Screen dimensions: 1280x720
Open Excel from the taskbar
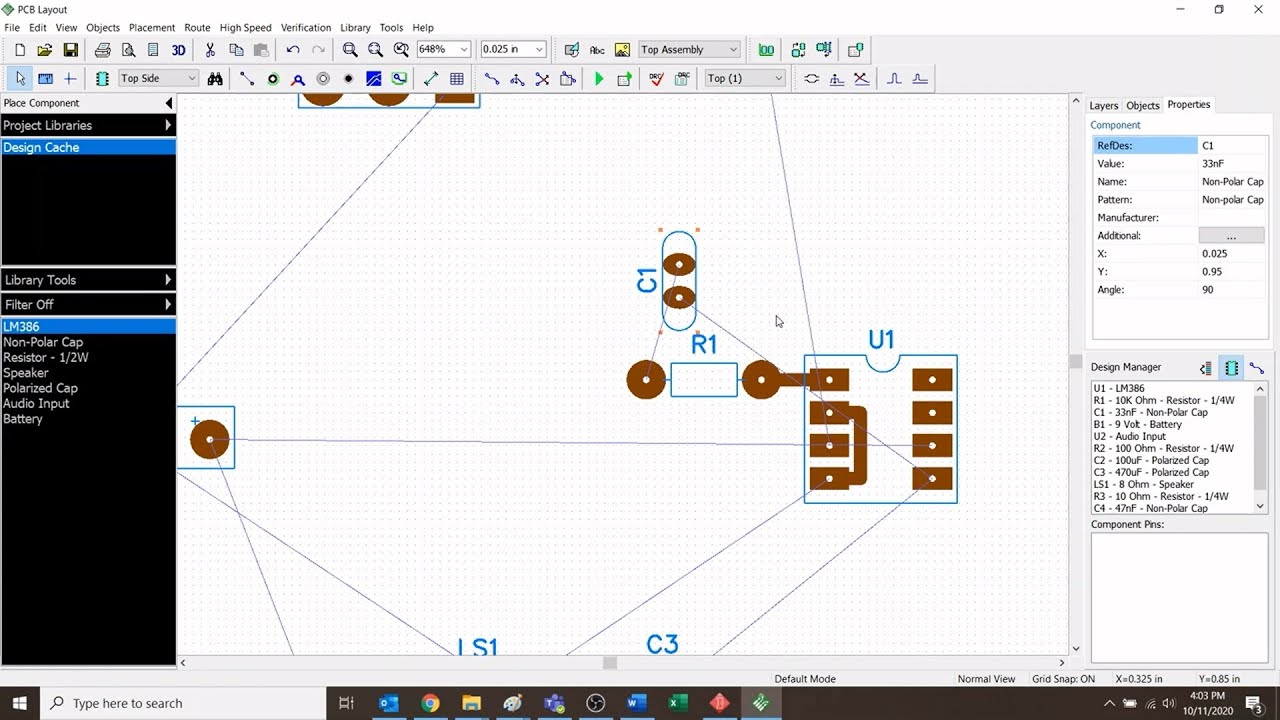click(x=678, y=703)
